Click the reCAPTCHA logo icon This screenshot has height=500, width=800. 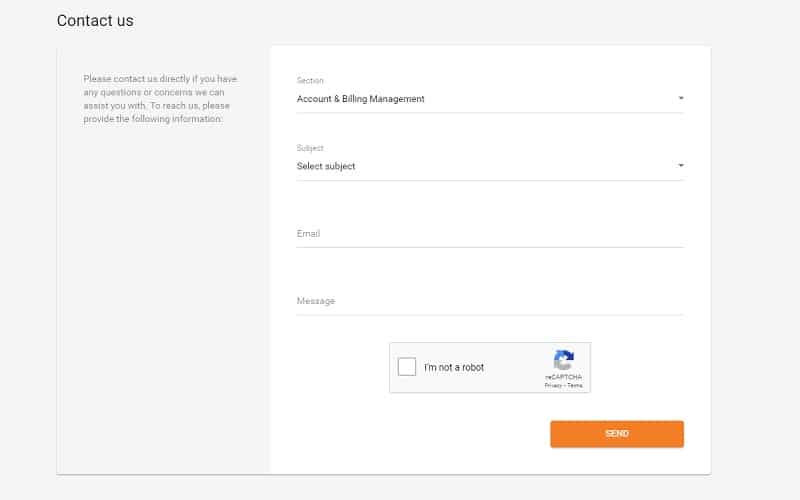click(563, 360)
